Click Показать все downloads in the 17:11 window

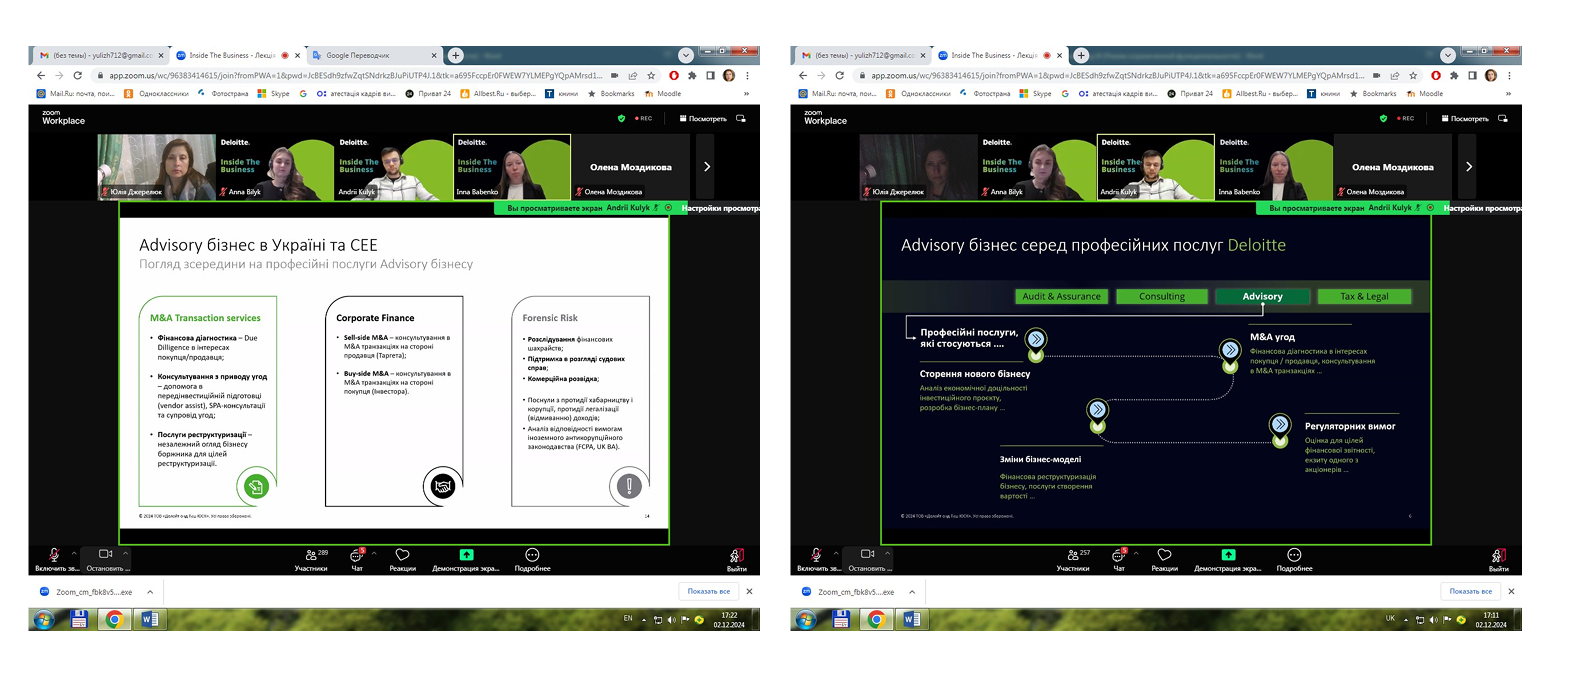[x=1471, y=591]
